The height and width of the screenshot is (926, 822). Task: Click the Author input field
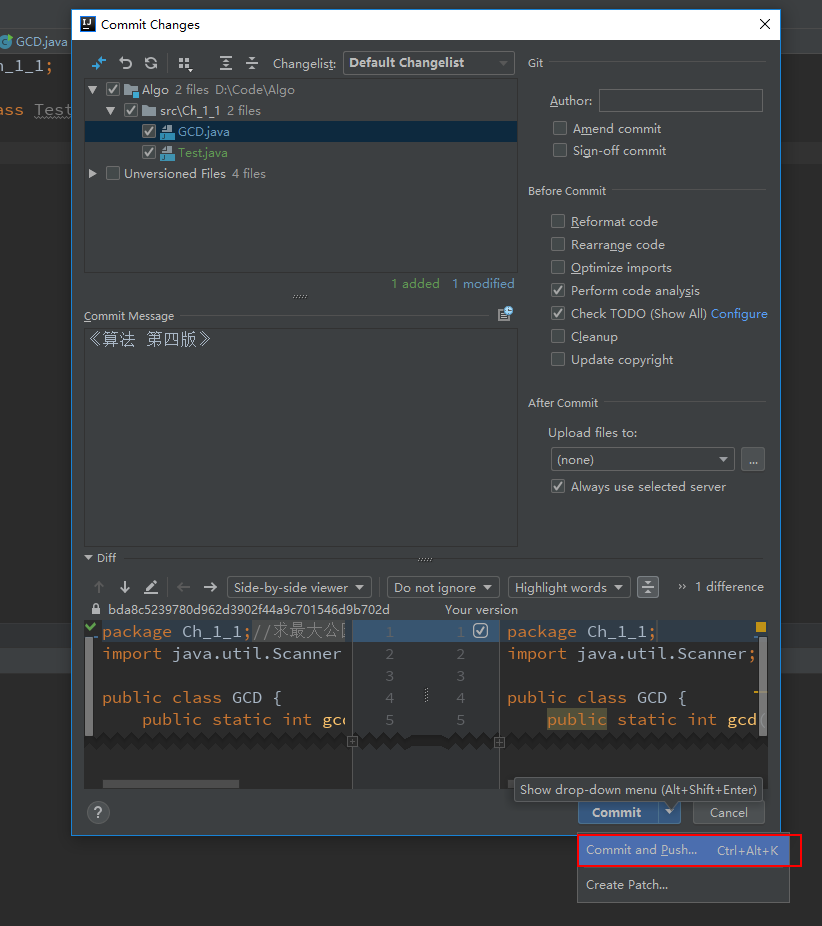click(680, 100)
